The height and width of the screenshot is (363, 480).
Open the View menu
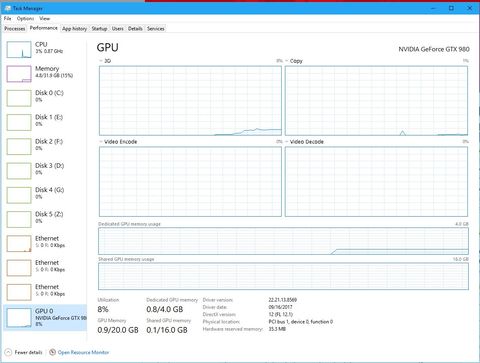coord(44,18)
